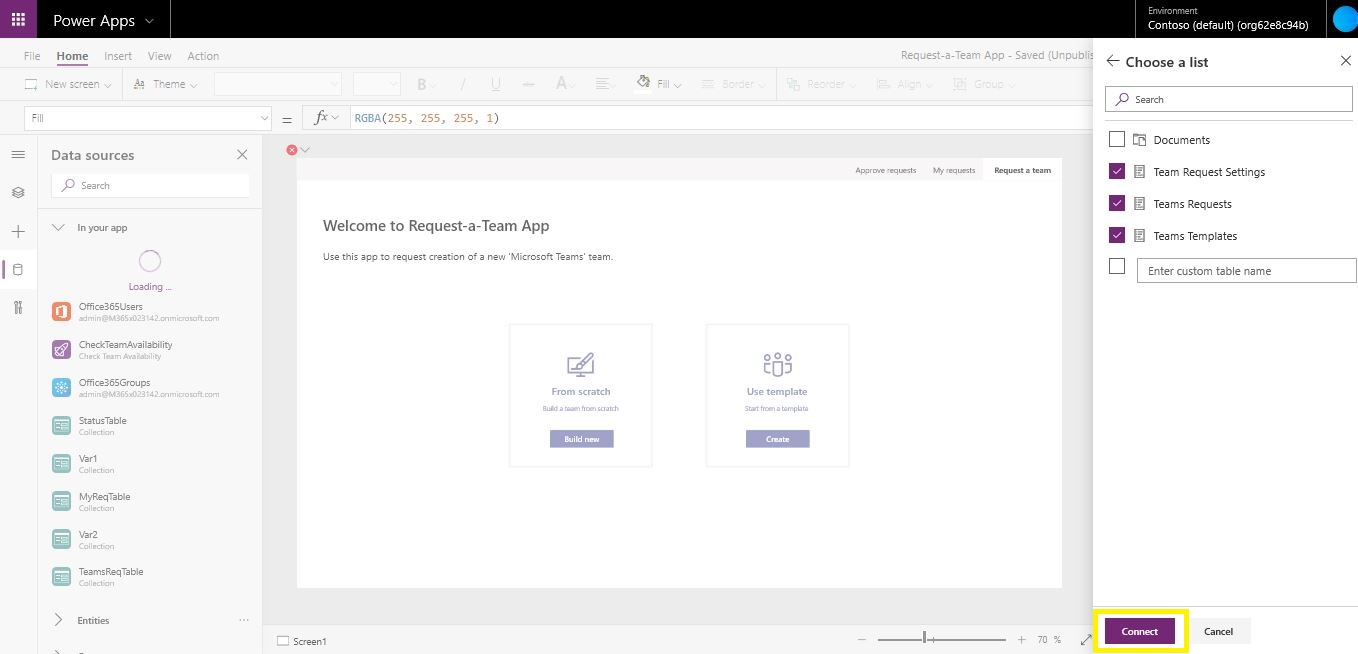Click the Connect button

click(x=1139, y=631)
